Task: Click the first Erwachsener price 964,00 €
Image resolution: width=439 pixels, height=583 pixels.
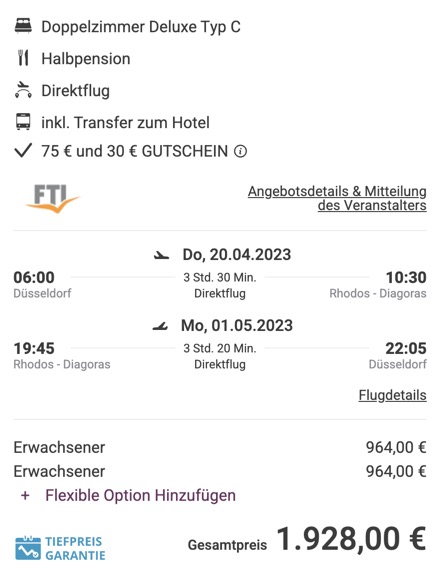Action: pos(396,447)
